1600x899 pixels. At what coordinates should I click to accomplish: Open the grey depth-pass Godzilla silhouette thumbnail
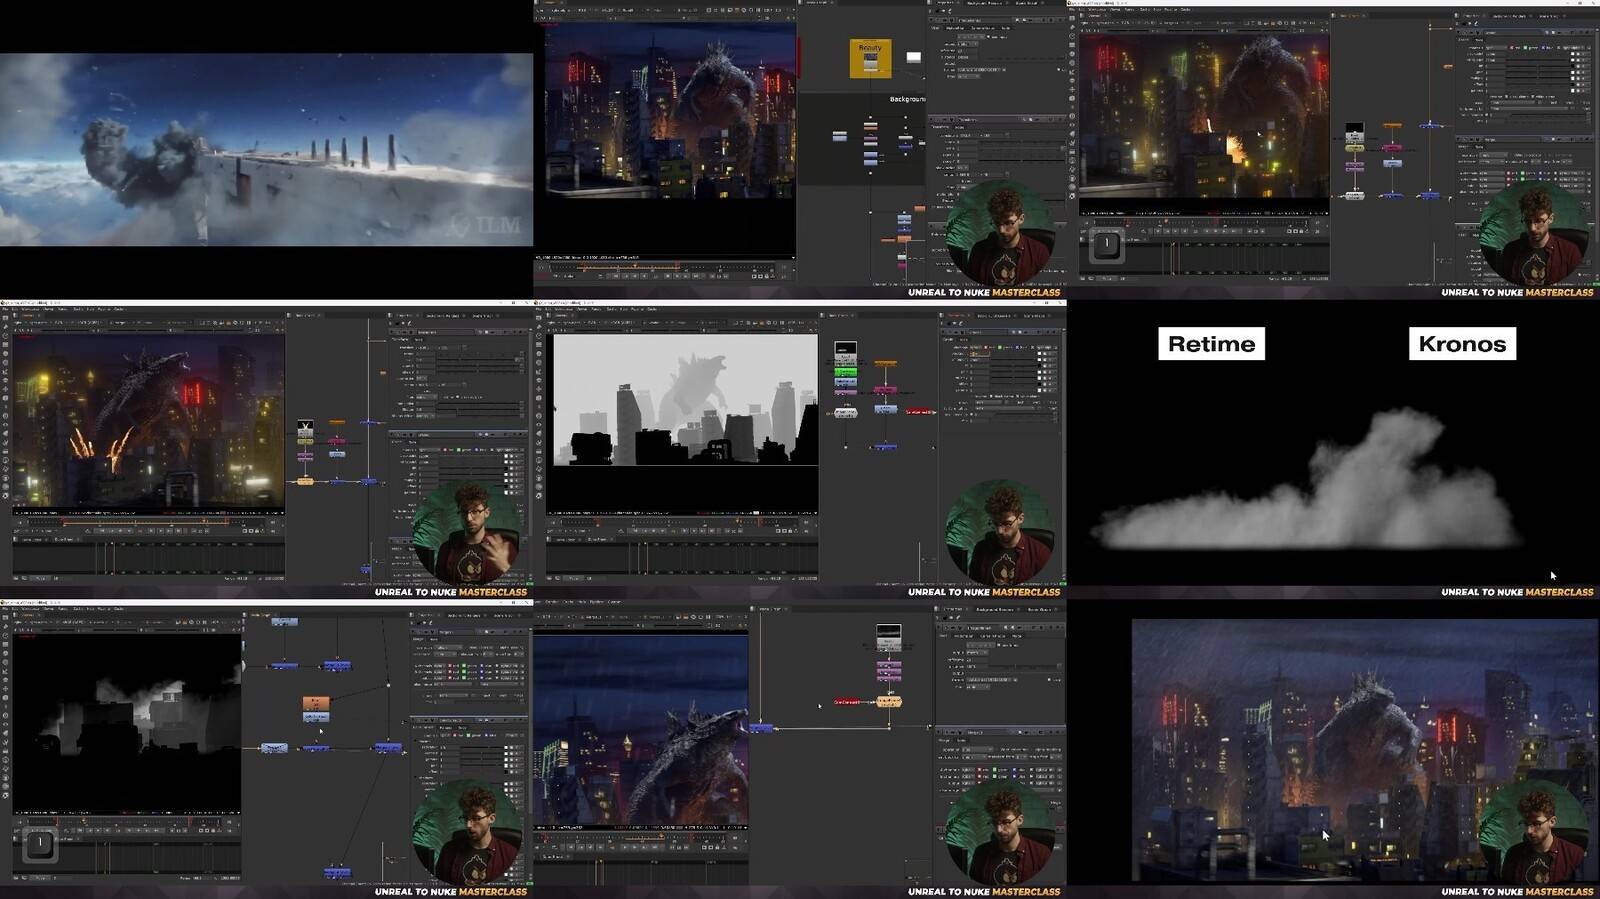pyautogui.click(x=685, y=400)
